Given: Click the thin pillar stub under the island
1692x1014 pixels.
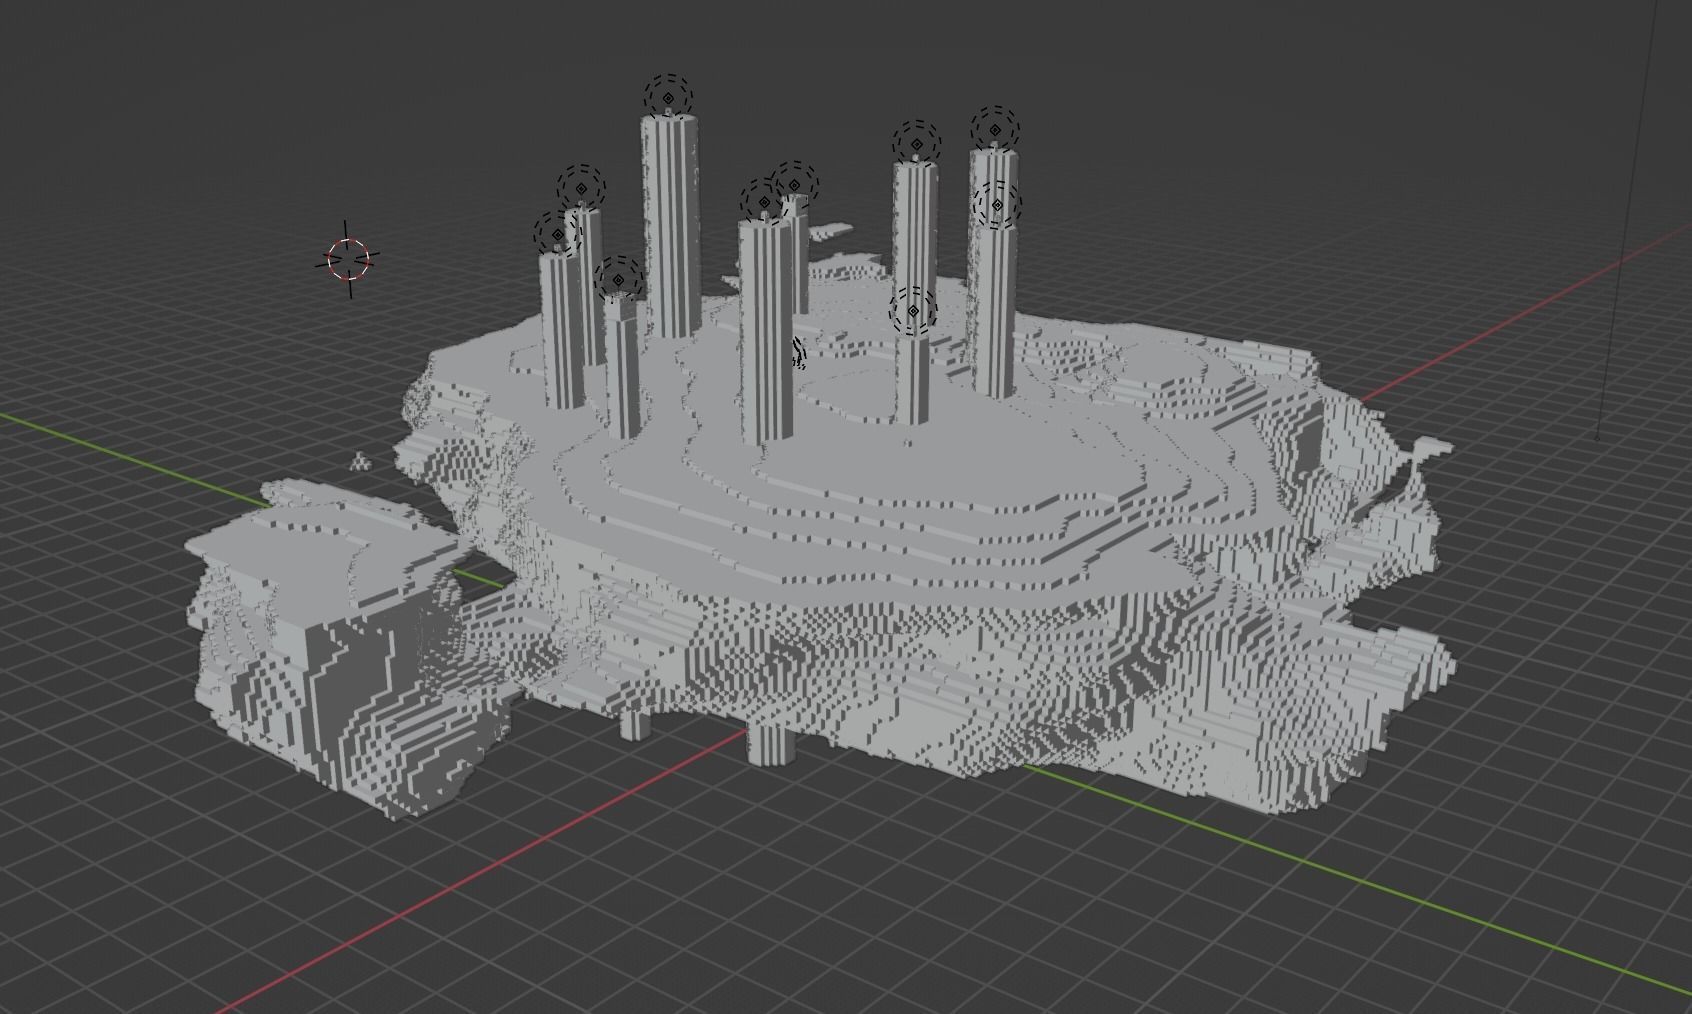Looking at the screenshot, I should [x=632, y=724].
